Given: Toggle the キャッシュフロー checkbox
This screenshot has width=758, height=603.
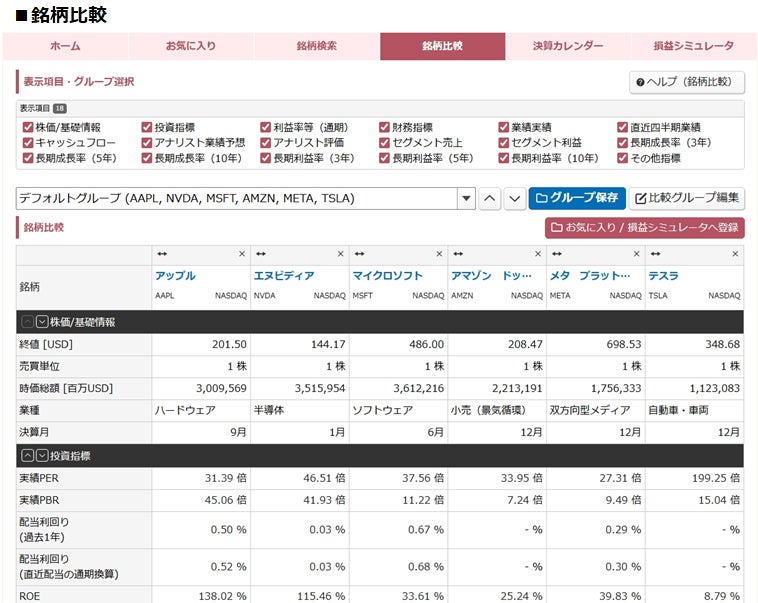Looking at the screenshot, I should (x=28, y=143).
